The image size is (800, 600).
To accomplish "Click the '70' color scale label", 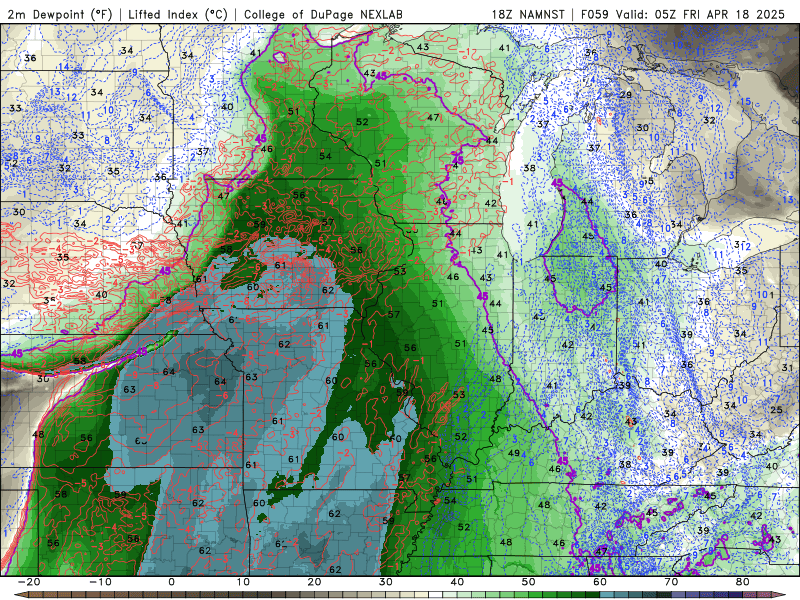I will pos(671,582).
